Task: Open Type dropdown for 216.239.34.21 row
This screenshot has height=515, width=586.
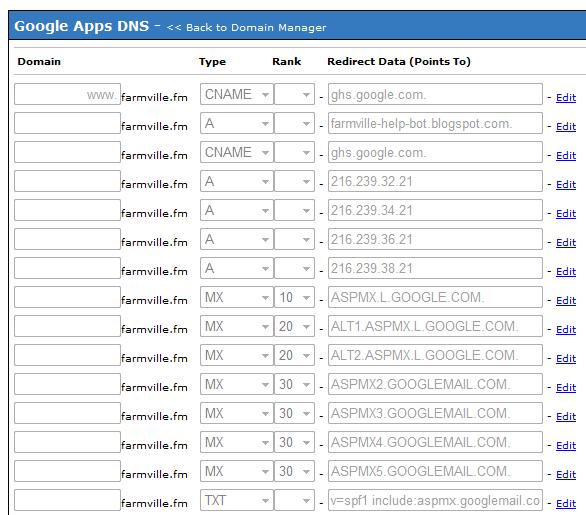Action: [x=237, y=210]
